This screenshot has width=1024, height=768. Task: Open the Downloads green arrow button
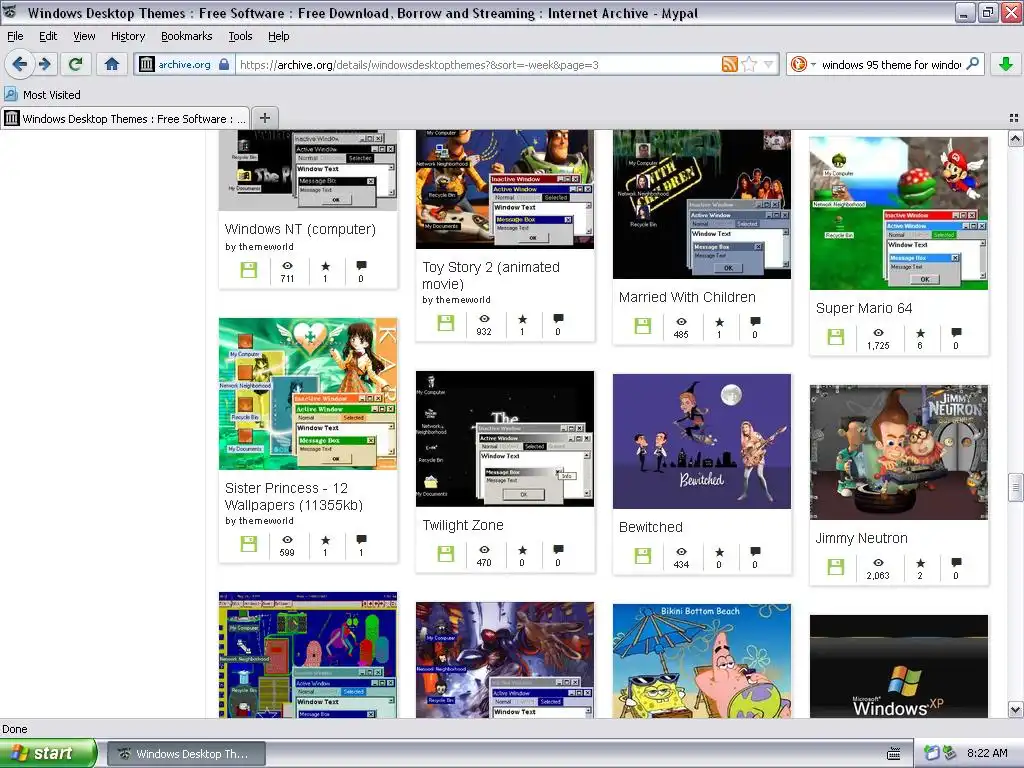[x=1006, y=64]
